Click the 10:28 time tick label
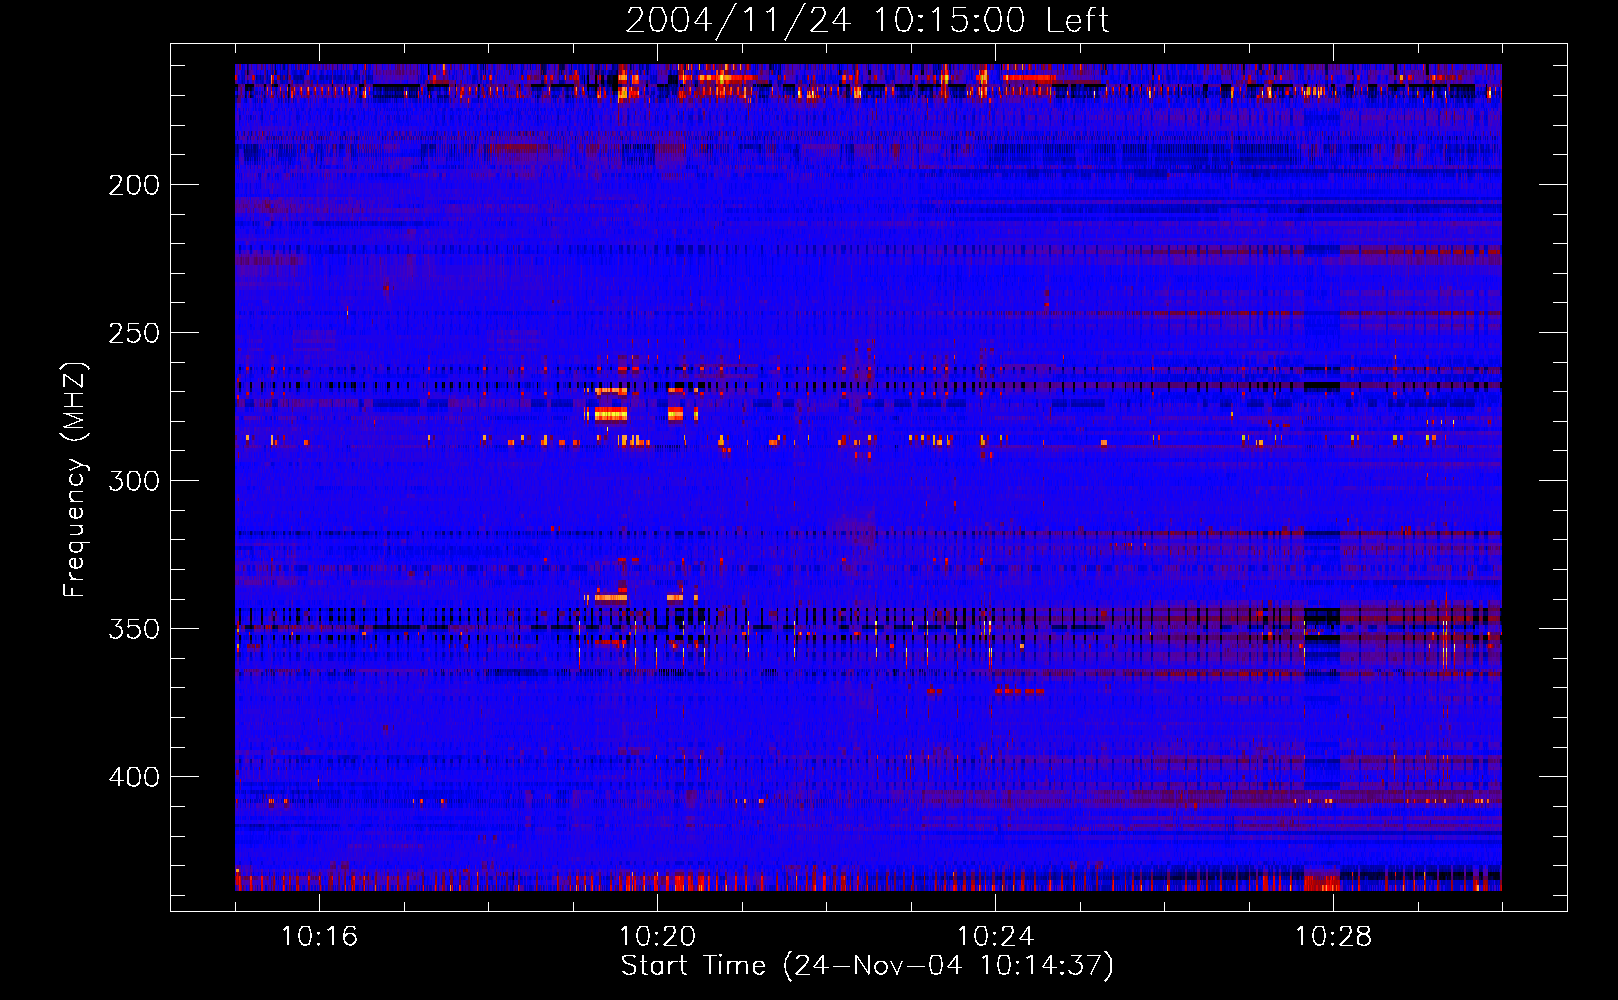This screenshot has height=1000, width=1618. (x=1333, y=937)
